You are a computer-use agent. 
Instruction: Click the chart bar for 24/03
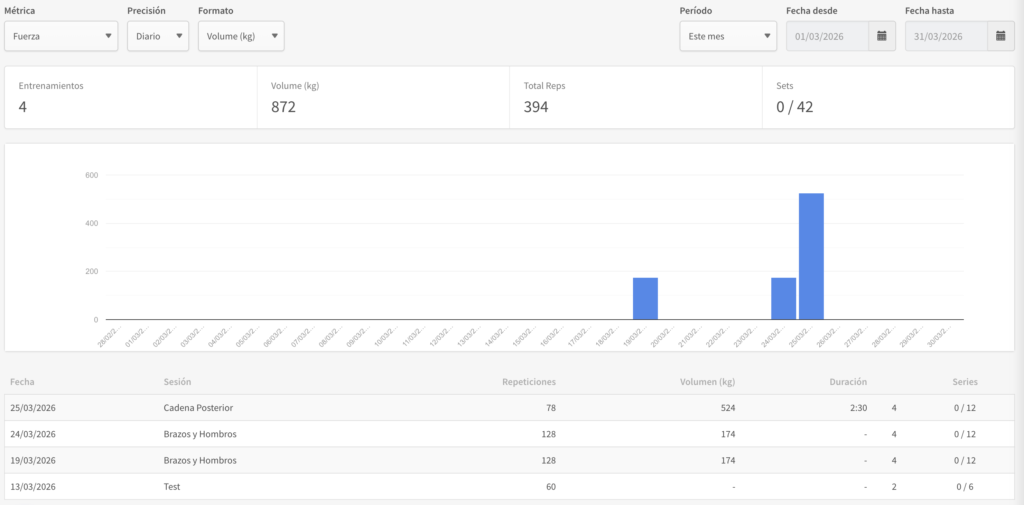783,298
